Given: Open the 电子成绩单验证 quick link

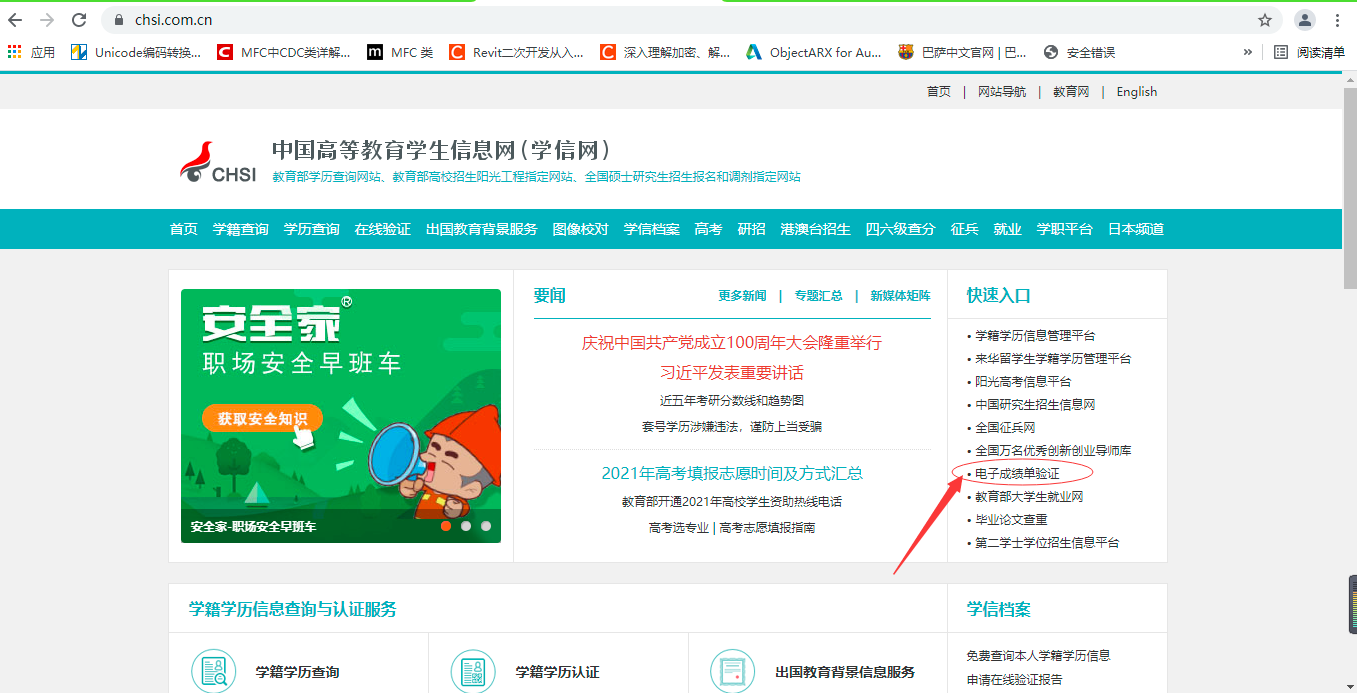Looking at the screenshot, I should 1017,473.
